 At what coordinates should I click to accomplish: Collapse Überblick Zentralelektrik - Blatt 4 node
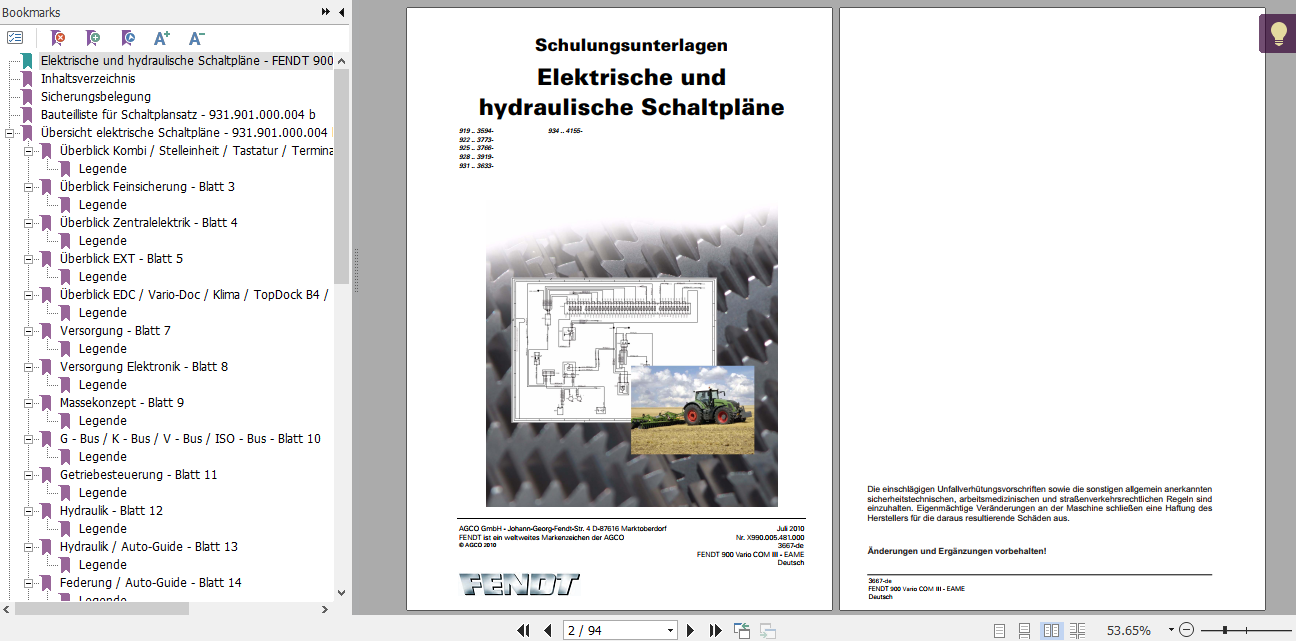point(29,223)
